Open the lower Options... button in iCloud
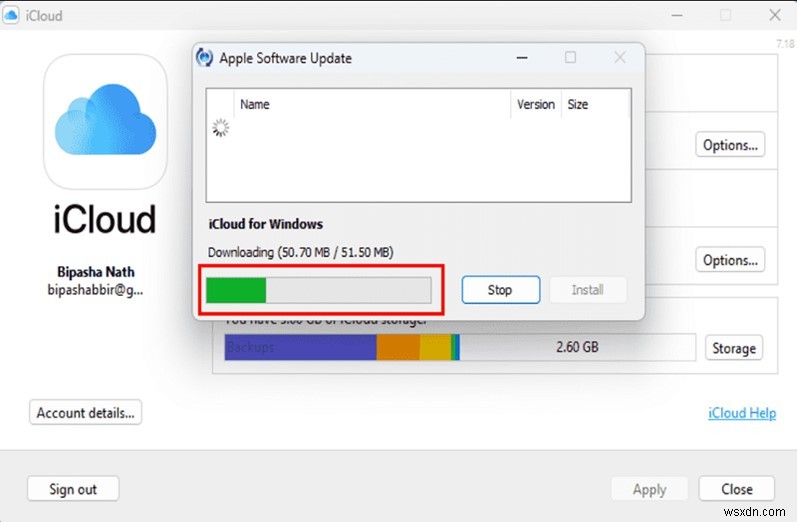 730,260
